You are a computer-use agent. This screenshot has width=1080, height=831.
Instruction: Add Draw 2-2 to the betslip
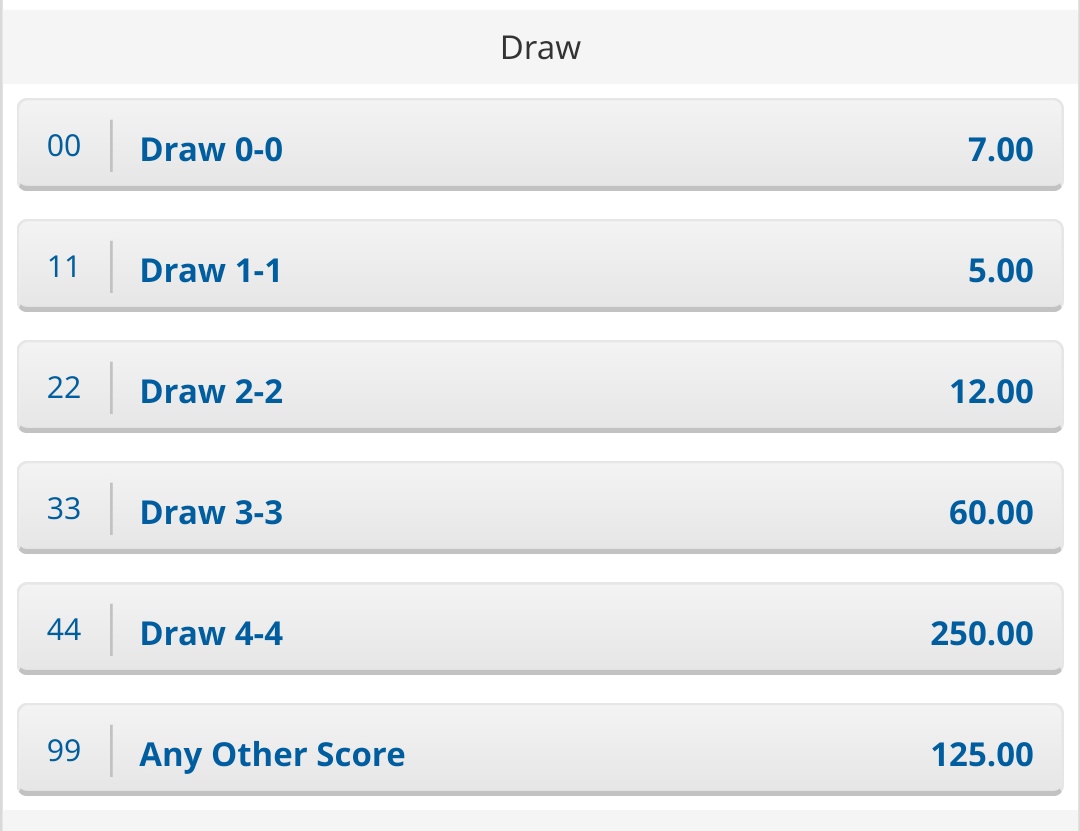(x=211, y=392)
